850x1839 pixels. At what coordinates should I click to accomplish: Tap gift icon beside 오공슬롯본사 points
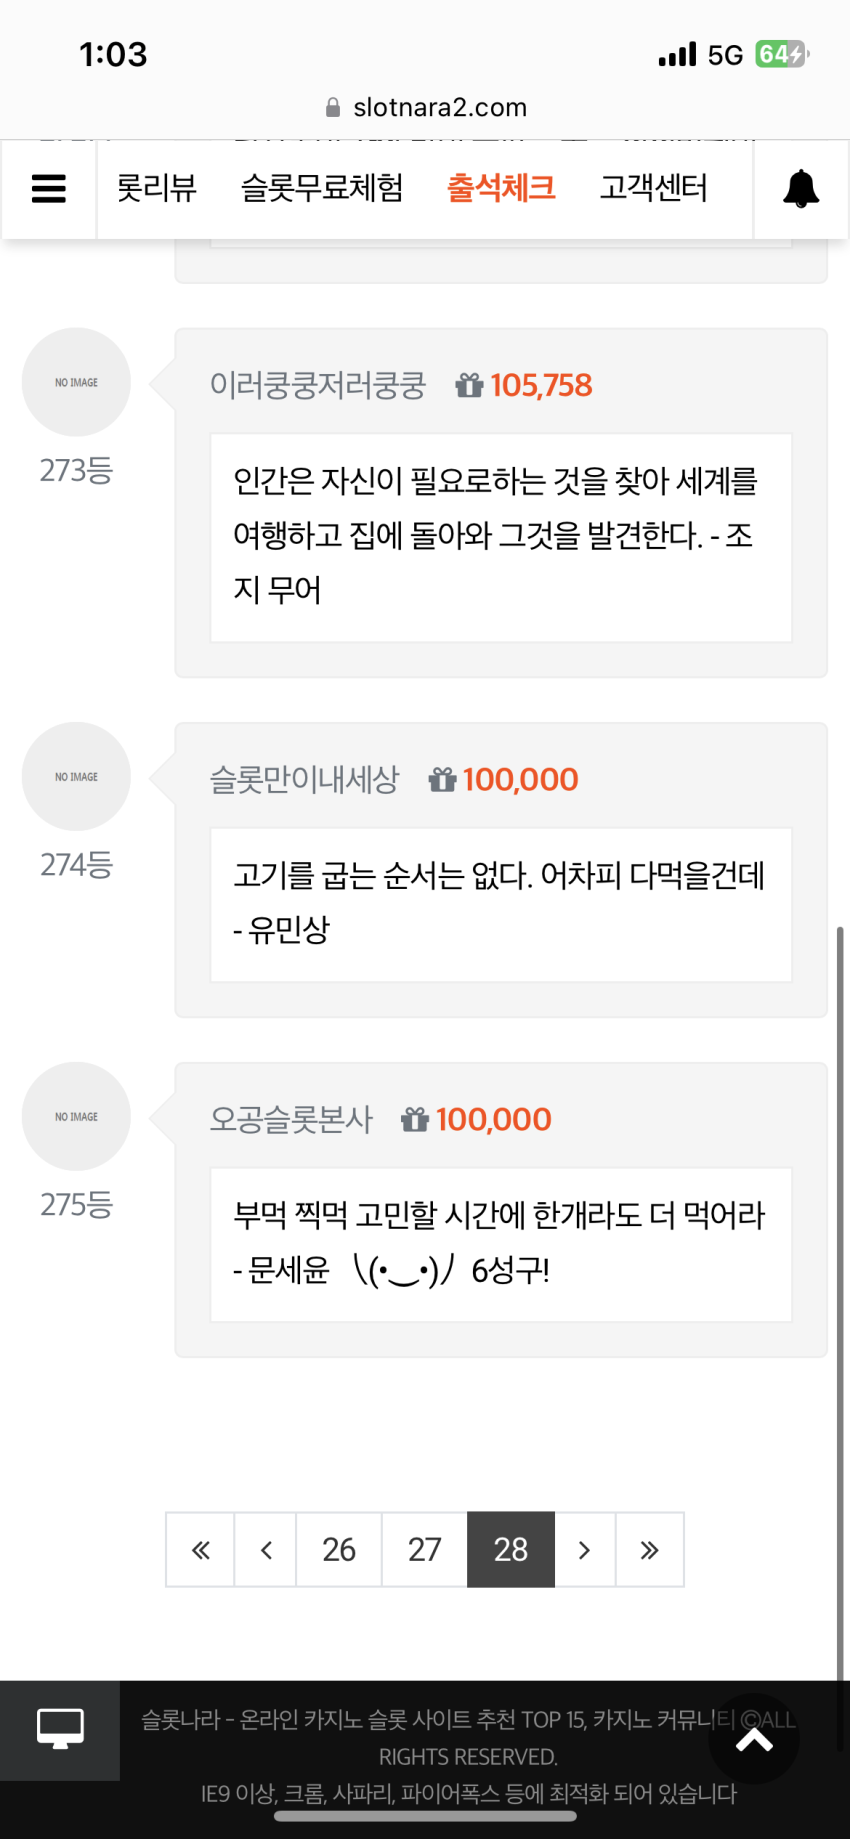415,1119
